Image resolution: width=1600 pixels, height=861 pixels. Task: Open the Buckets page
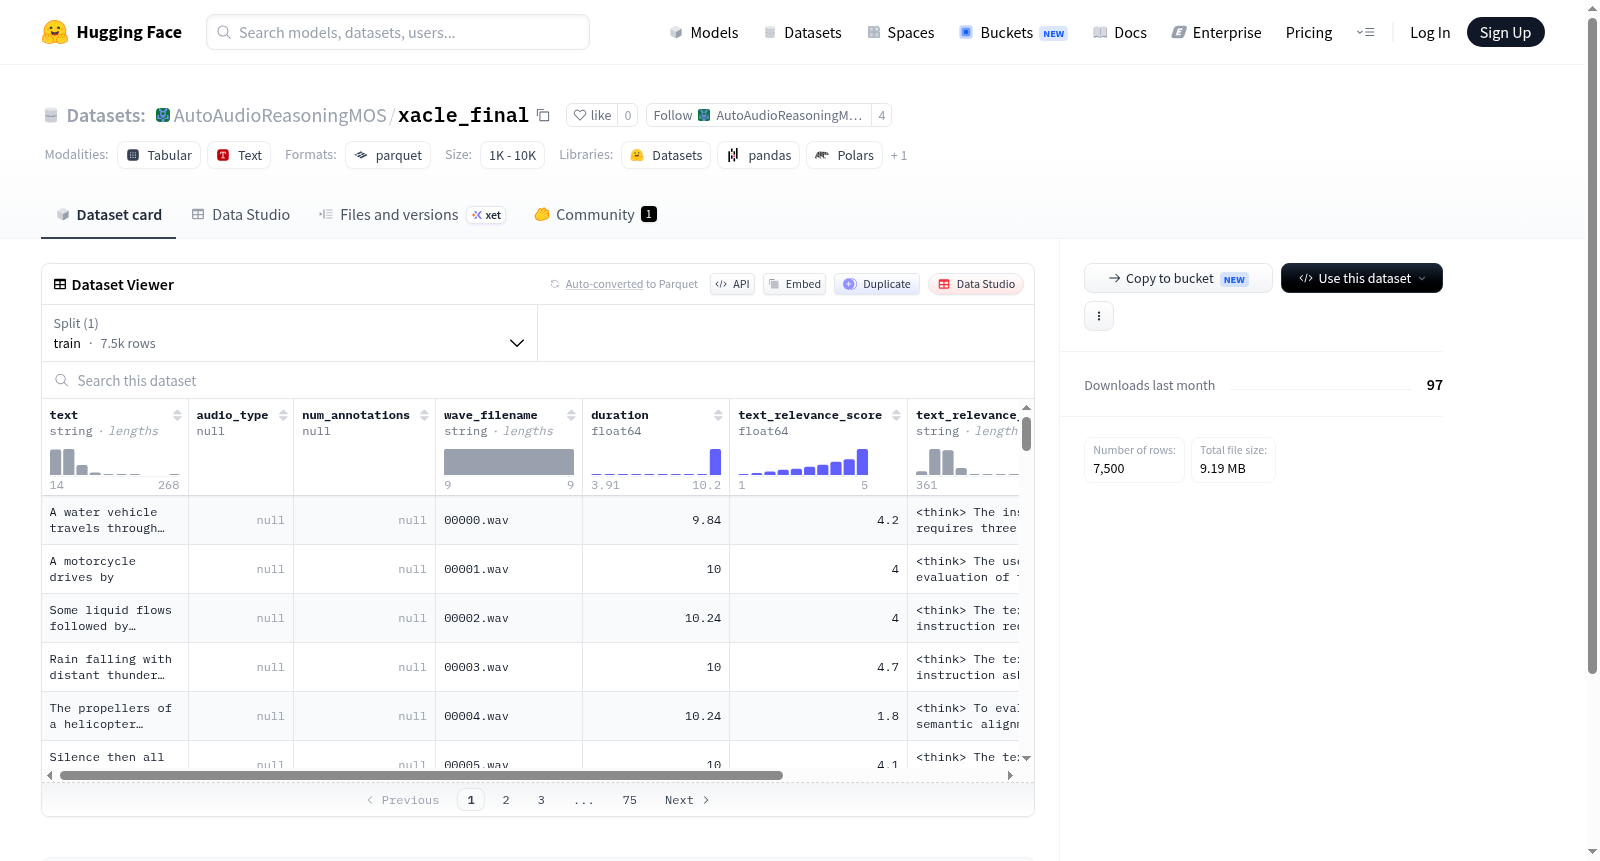(x=1013, y=32)
